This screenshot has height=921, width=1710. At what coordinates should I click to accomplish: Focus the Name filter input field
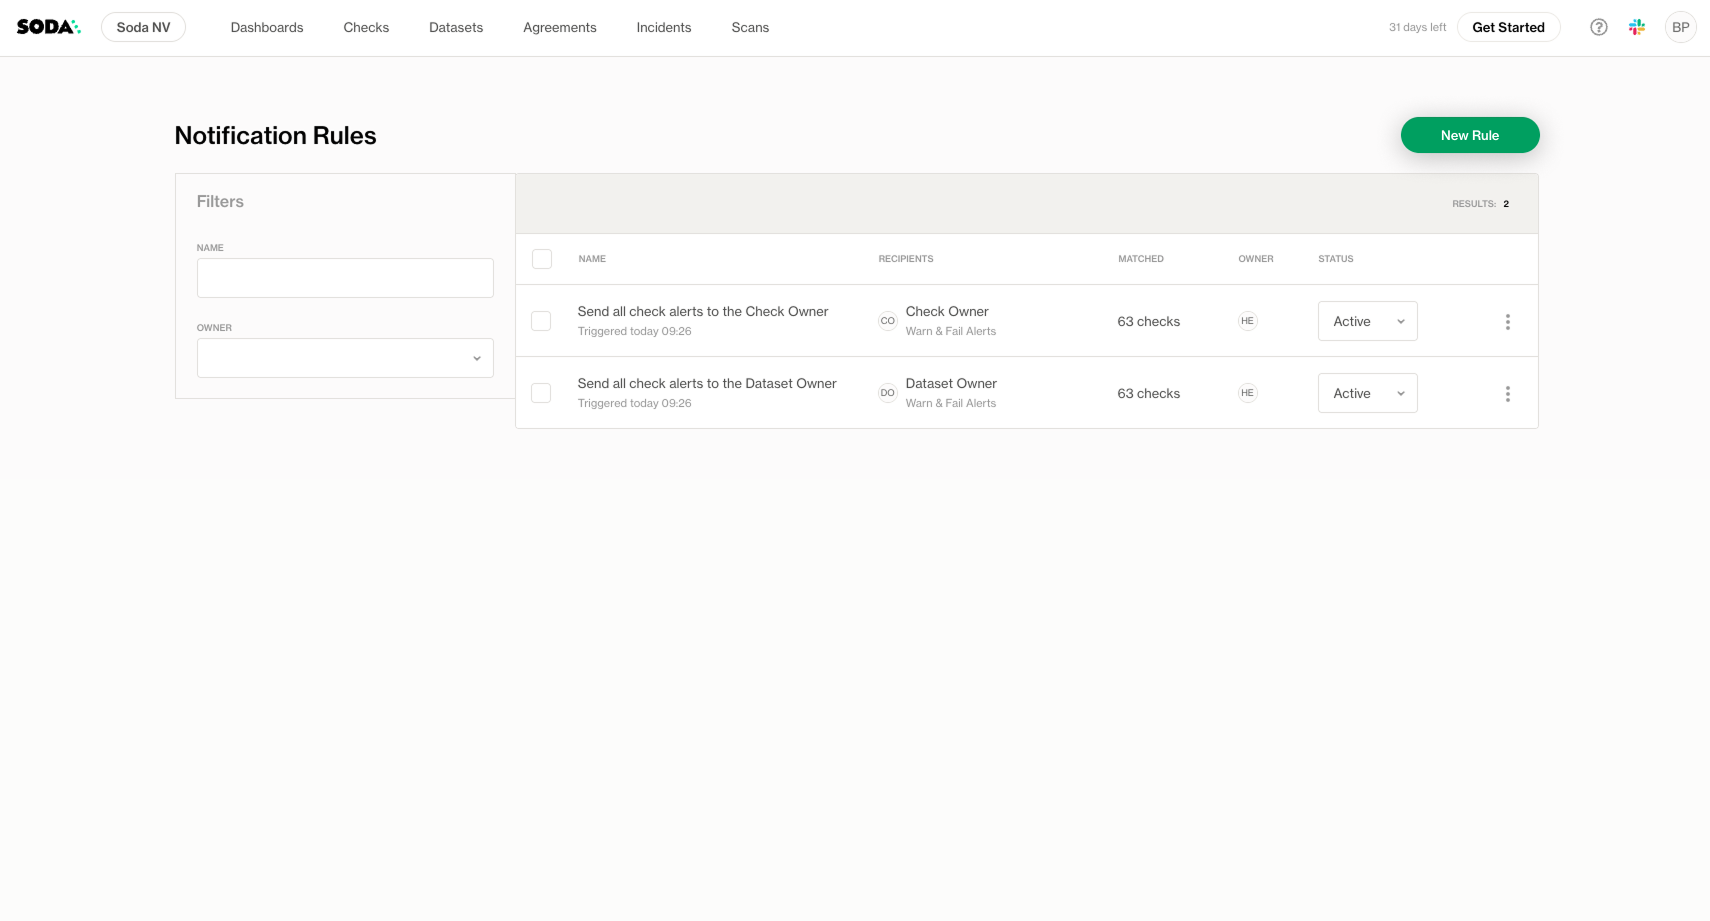coord(345,278)
